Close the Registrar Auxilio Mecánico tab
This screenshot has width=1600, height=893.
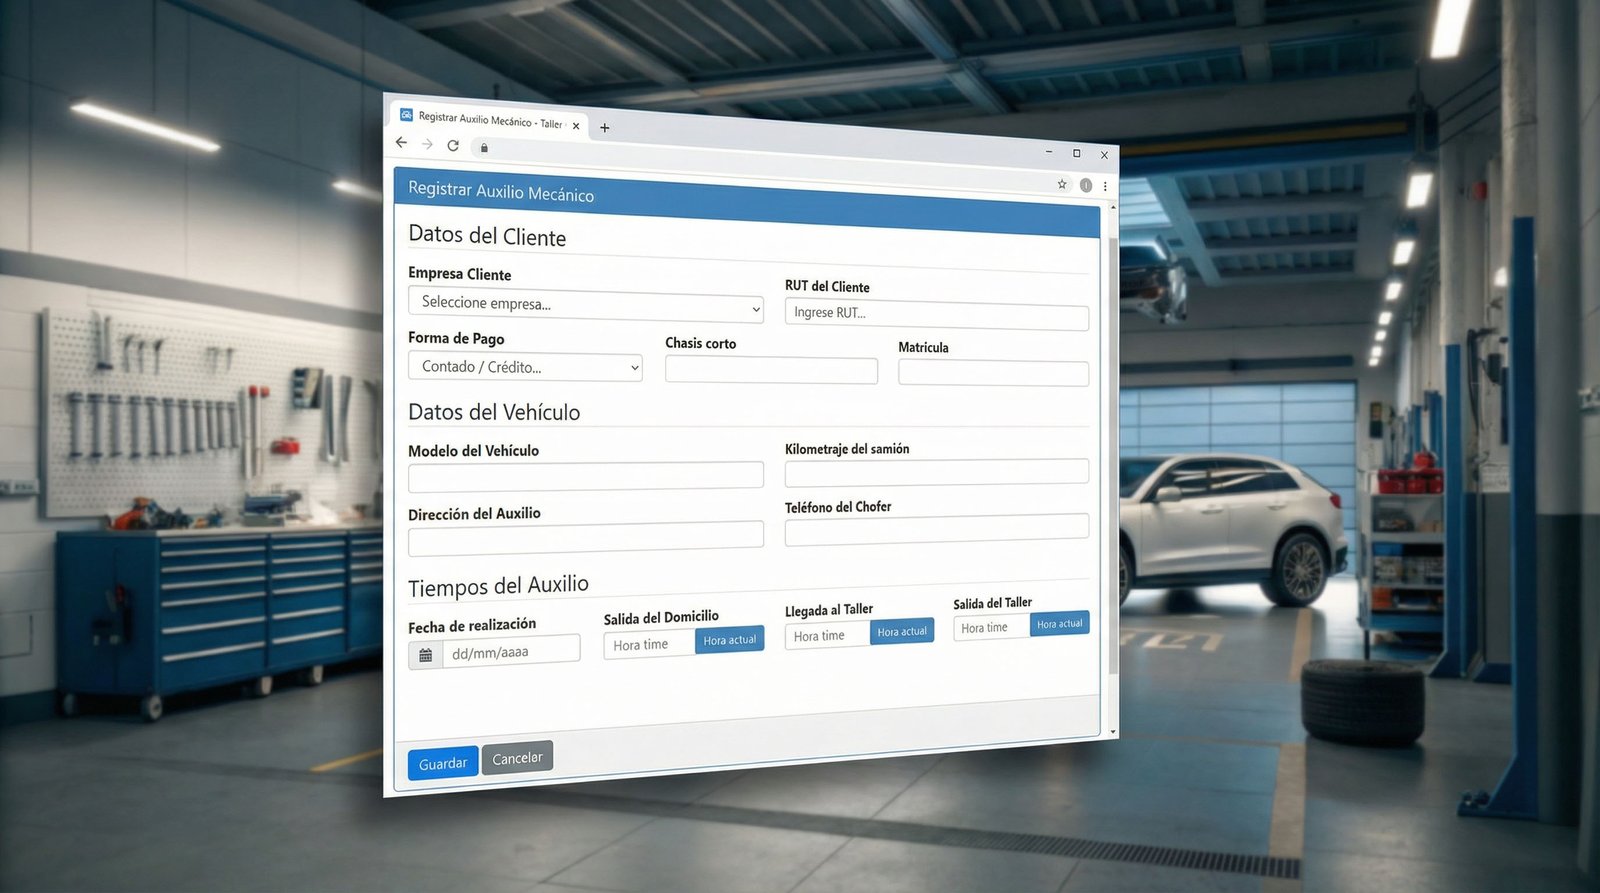tap(576, 126)
